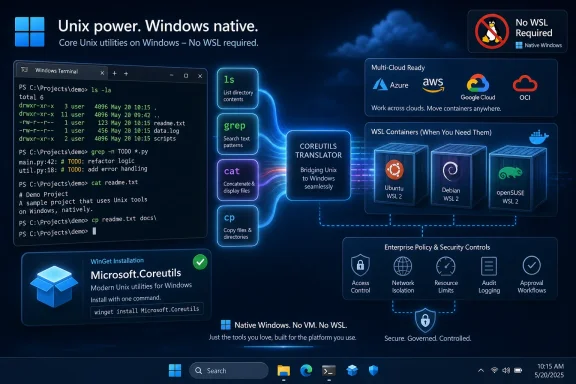
Task: Click the Docker whale icon
Action: tap(538, 138)
